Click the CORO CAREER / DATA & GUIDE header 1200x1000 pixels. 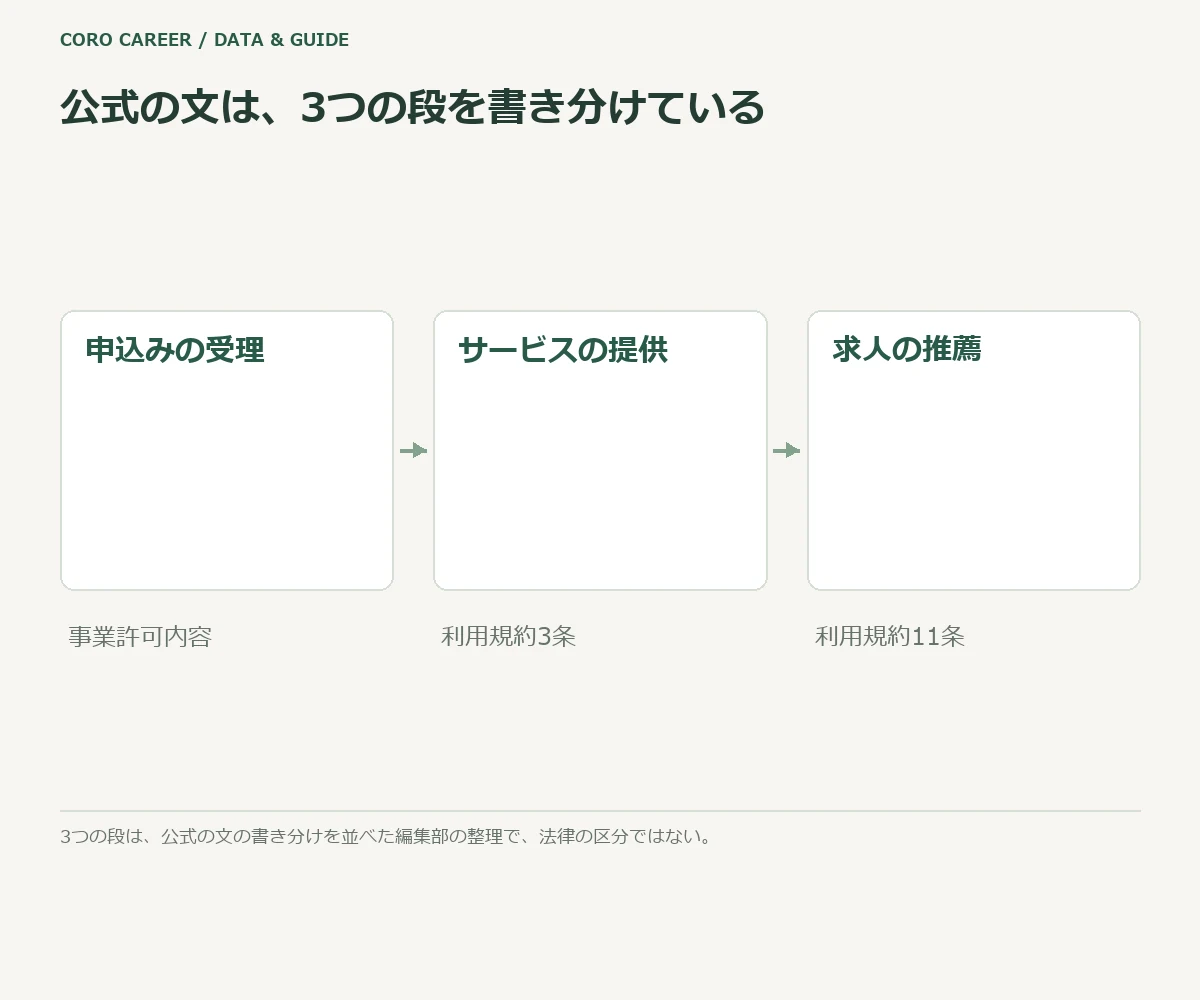(204, 40)
